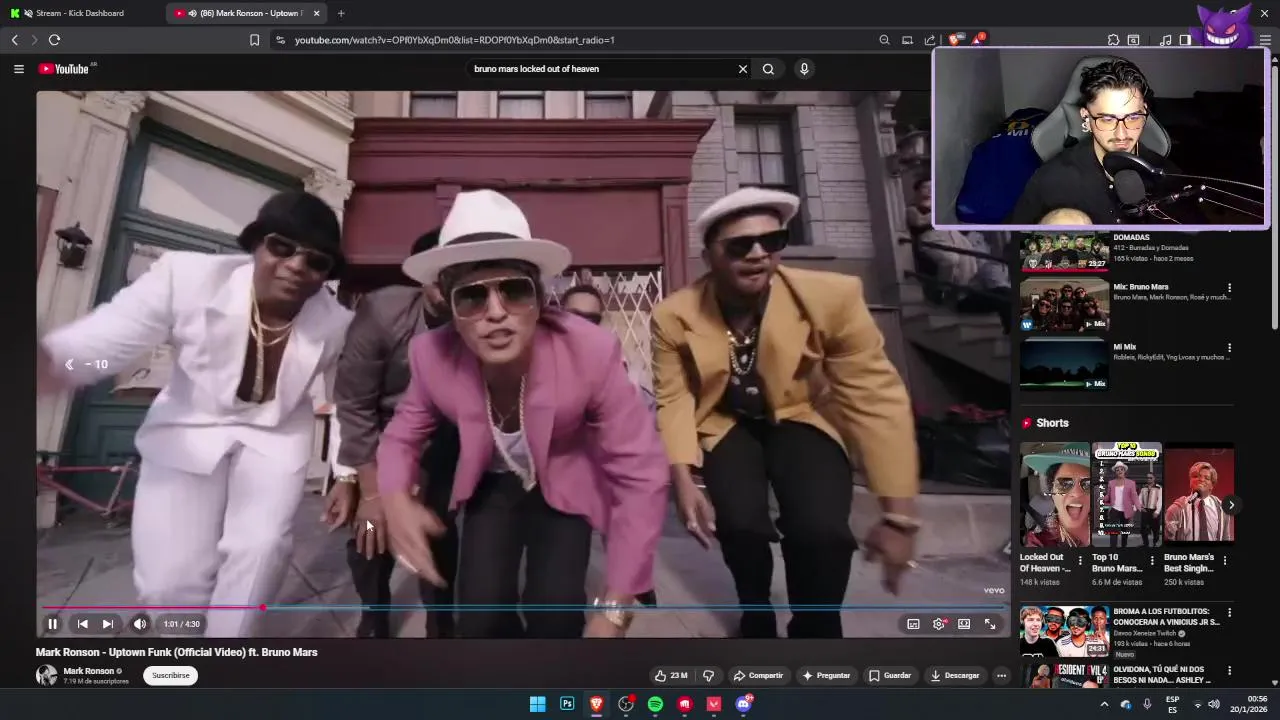Click the Preguntar button
This screenshot has height=720, width=1280.
coord(826,675)
